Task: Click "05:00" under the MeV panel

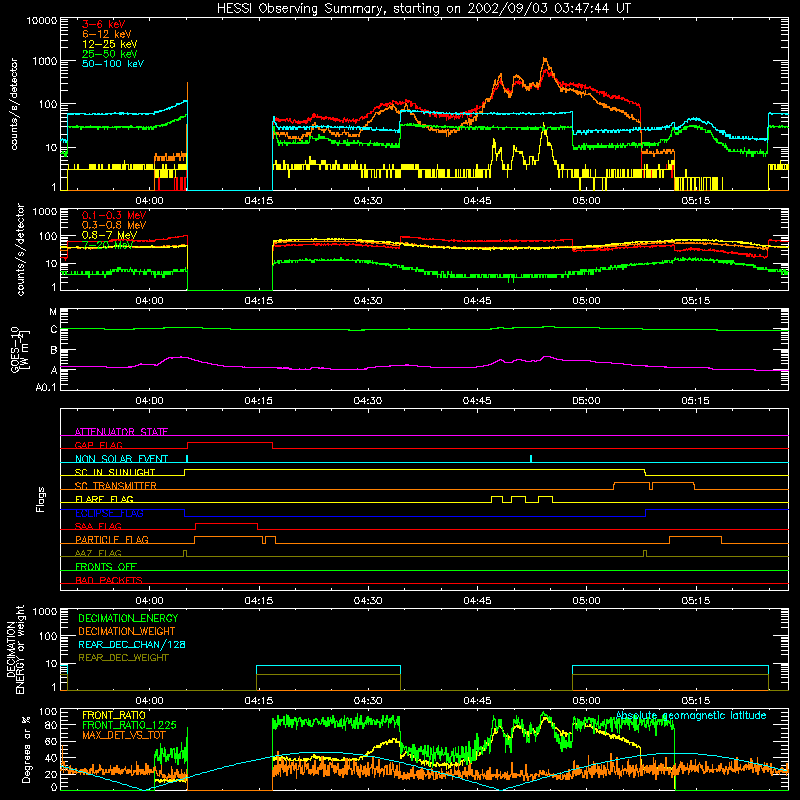Action: 586,300
